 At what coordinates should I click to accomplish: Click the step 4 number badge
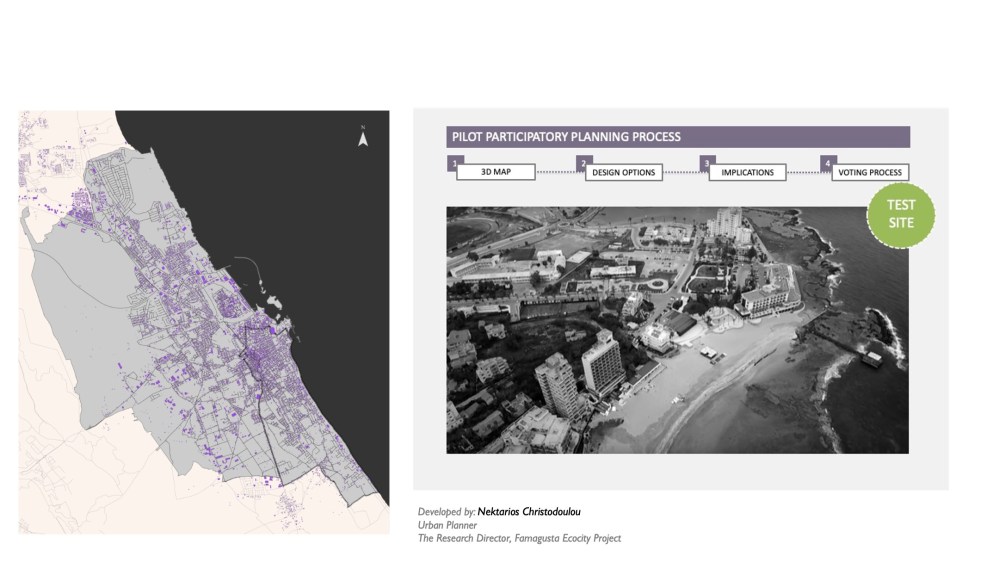click(x=827, y=162)
